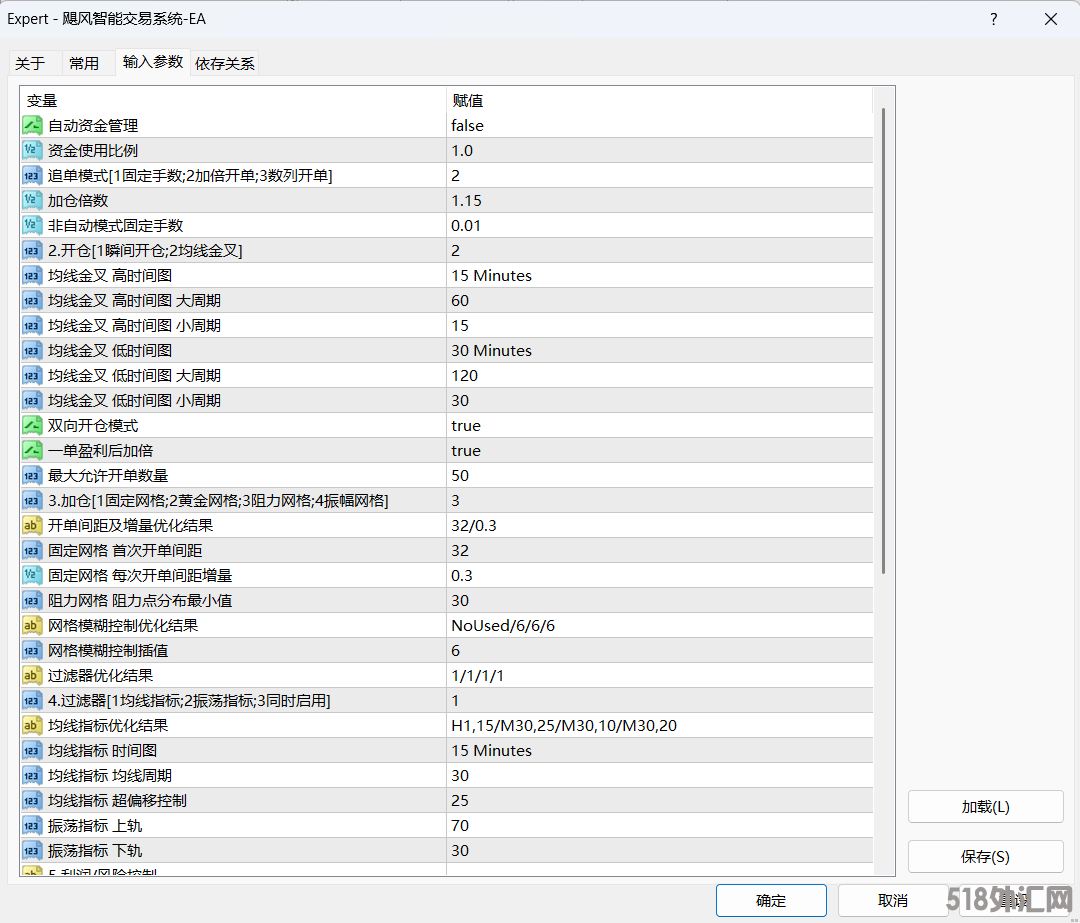Click the double-type icon beside 资金使用比例
1080x923 pixels.
click(32, 151)
